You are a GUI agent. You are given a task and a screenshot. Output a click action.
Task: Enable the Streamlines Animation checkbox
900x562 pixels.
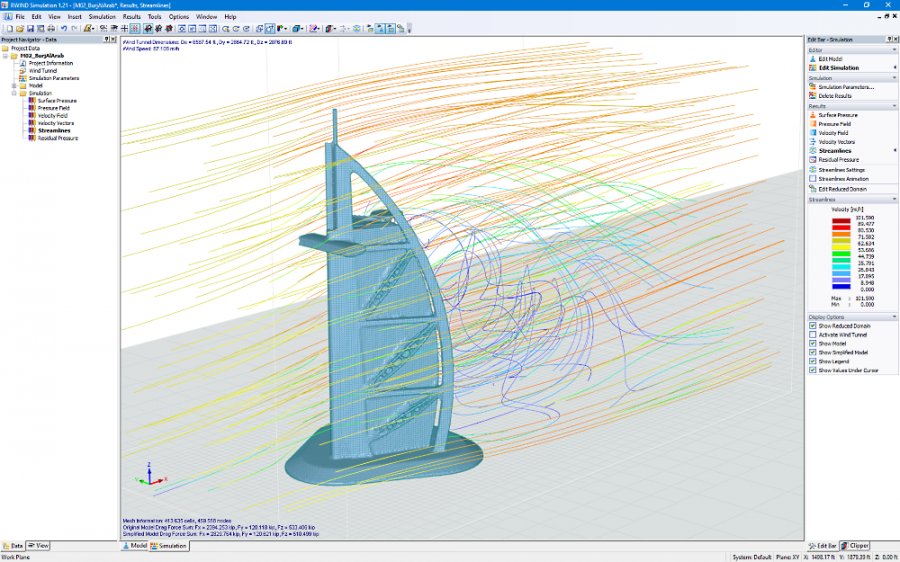tap(813, 179)
